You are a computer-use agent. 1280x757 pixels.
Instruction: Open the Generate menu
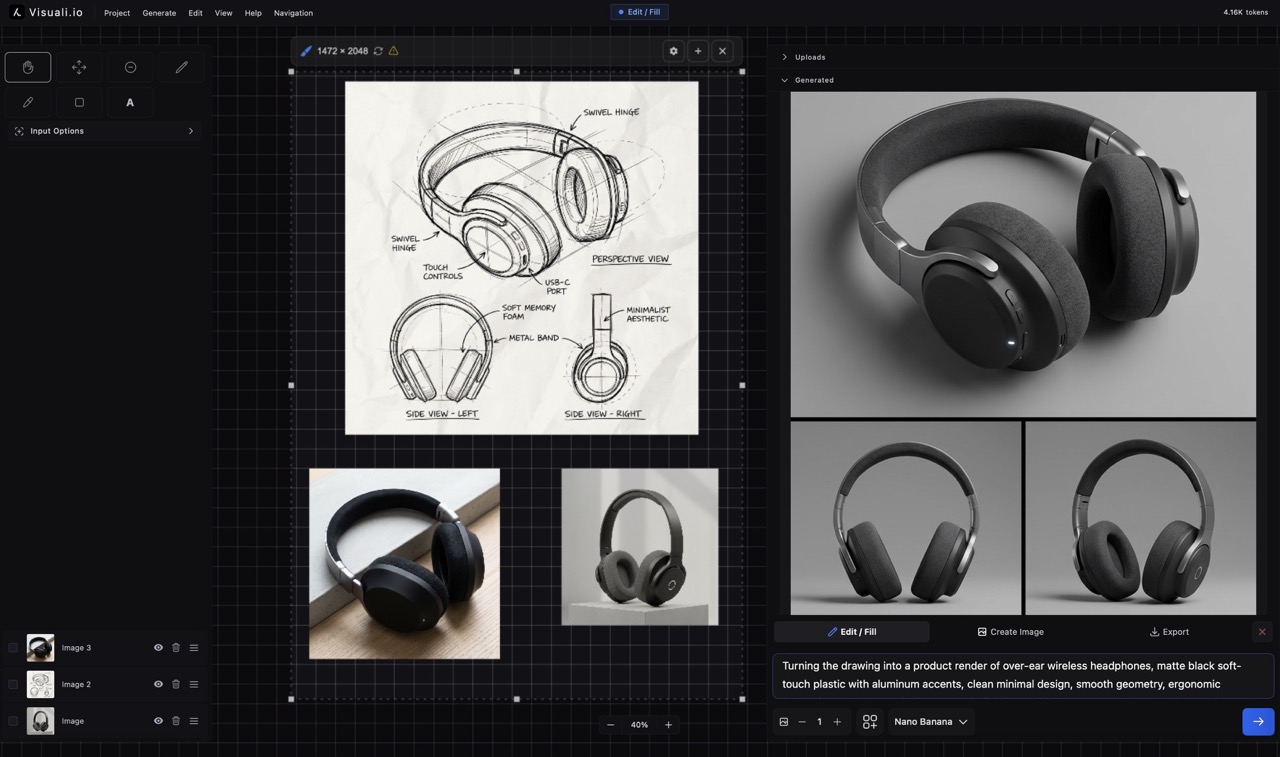[x=159, y=13]
